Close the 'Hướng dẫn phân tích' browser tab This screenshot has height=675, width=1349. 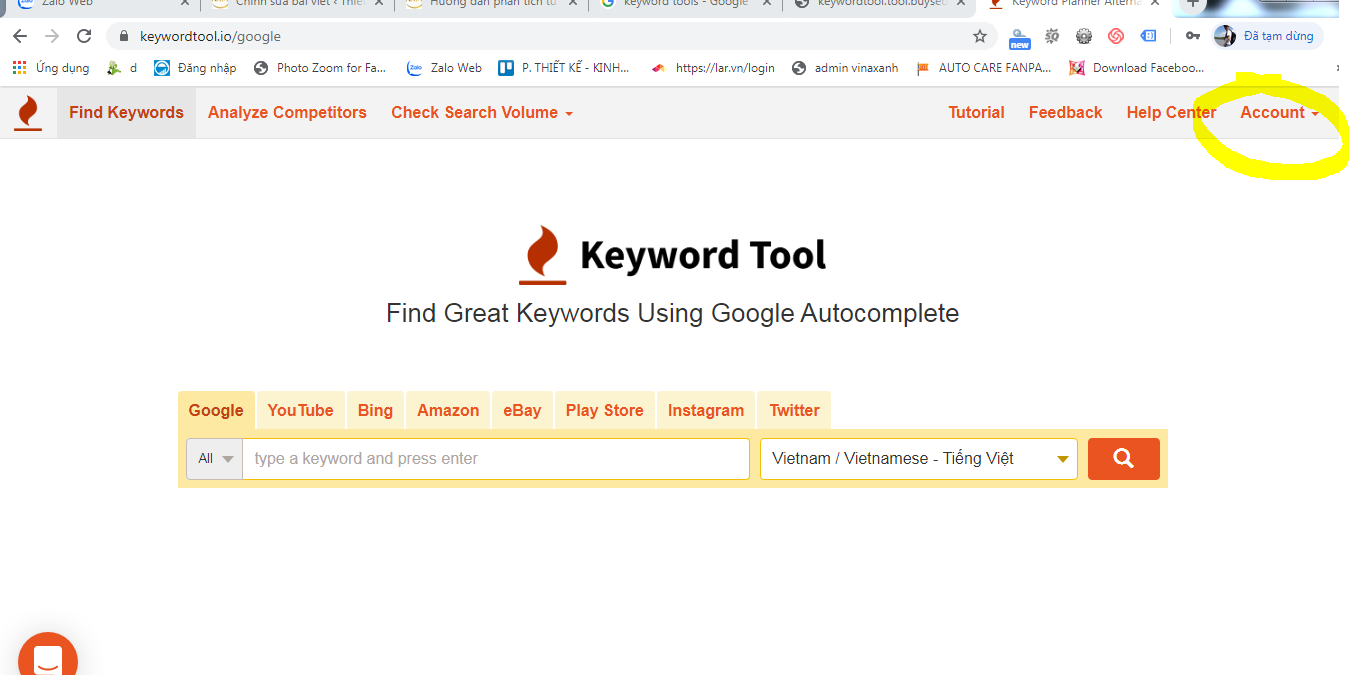pos(573,4)
